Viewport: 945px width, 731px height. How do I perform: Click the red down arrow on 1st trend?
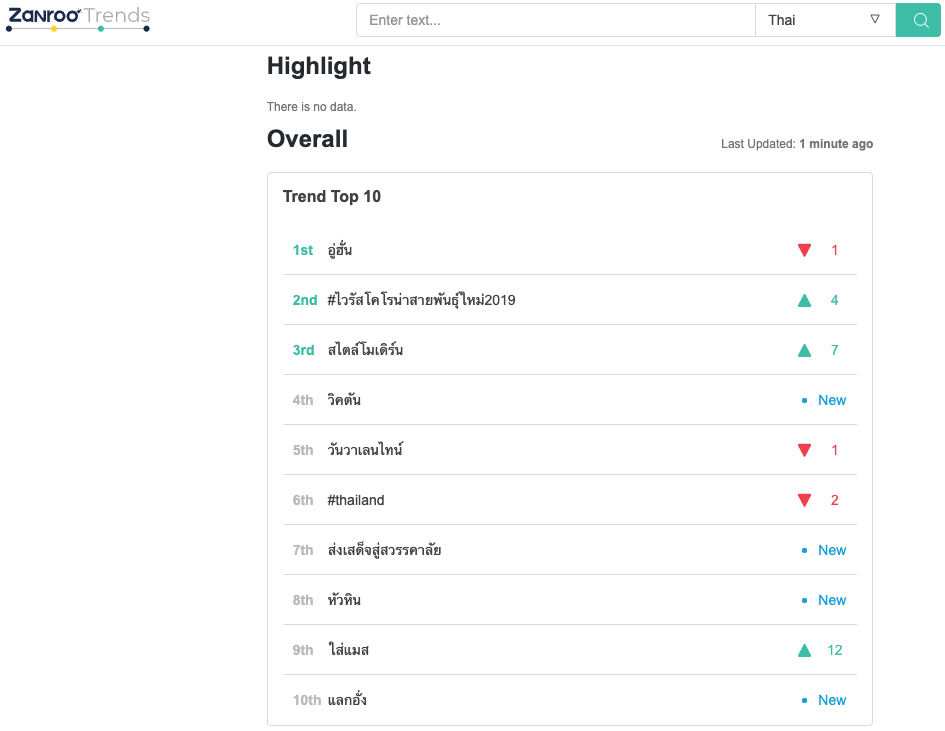[x=804, y=250]
